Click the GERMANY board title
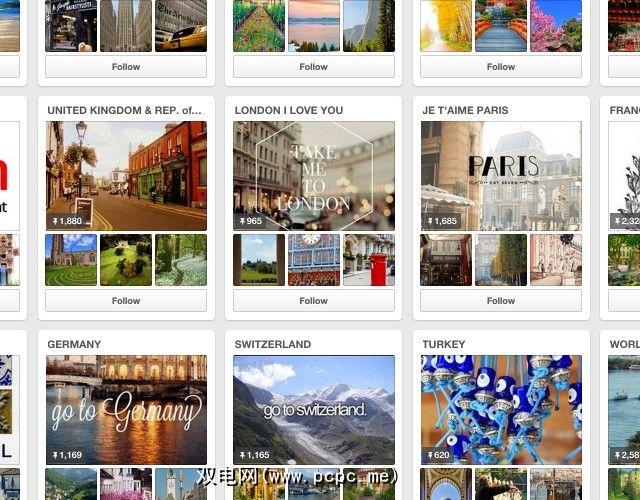Screen dimensions: 640x500 74,344
